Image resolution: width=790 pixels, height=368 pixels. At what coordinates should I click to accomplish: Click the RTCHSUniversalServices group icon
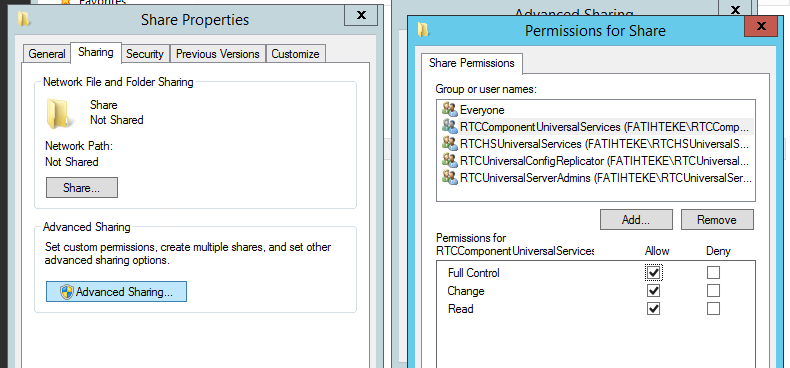pos(449,143)
